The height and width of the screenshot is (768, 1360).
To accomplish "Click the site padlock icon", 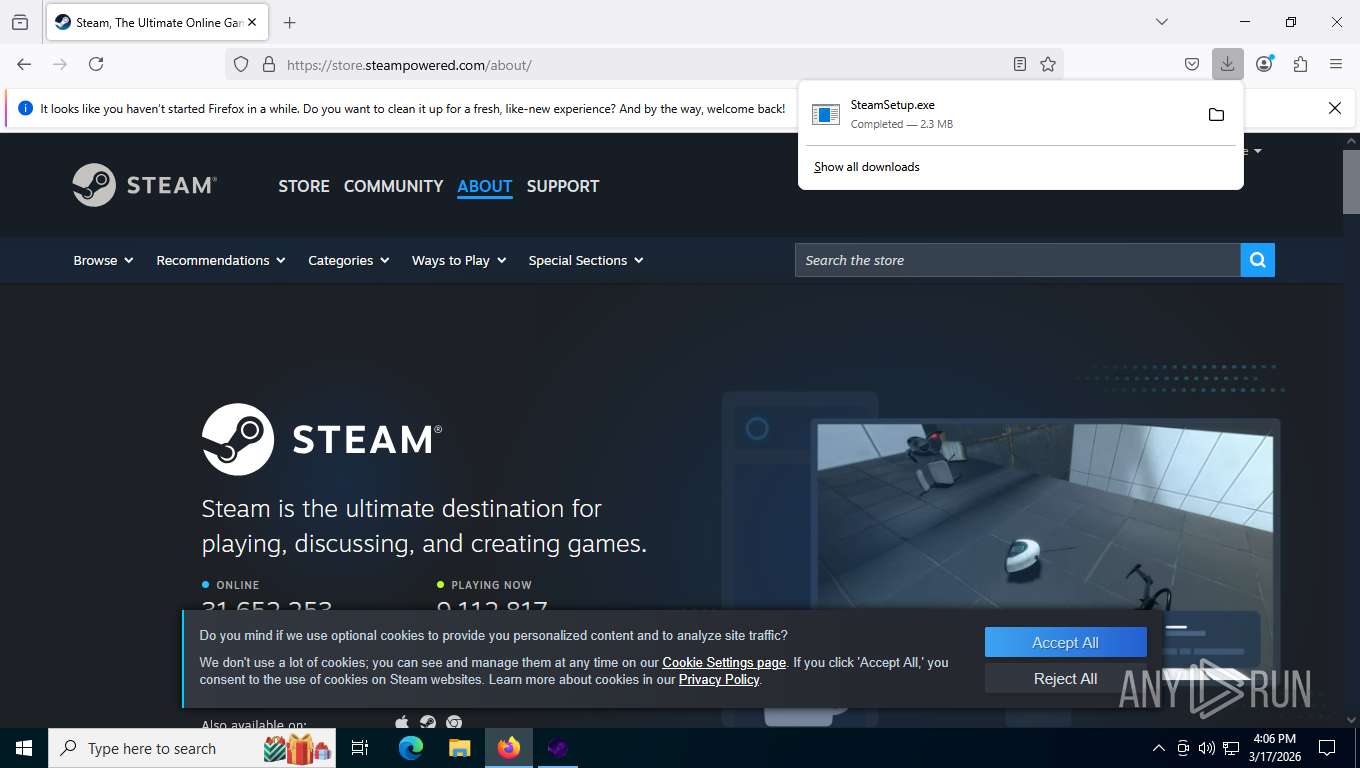I will pos(268,64).
